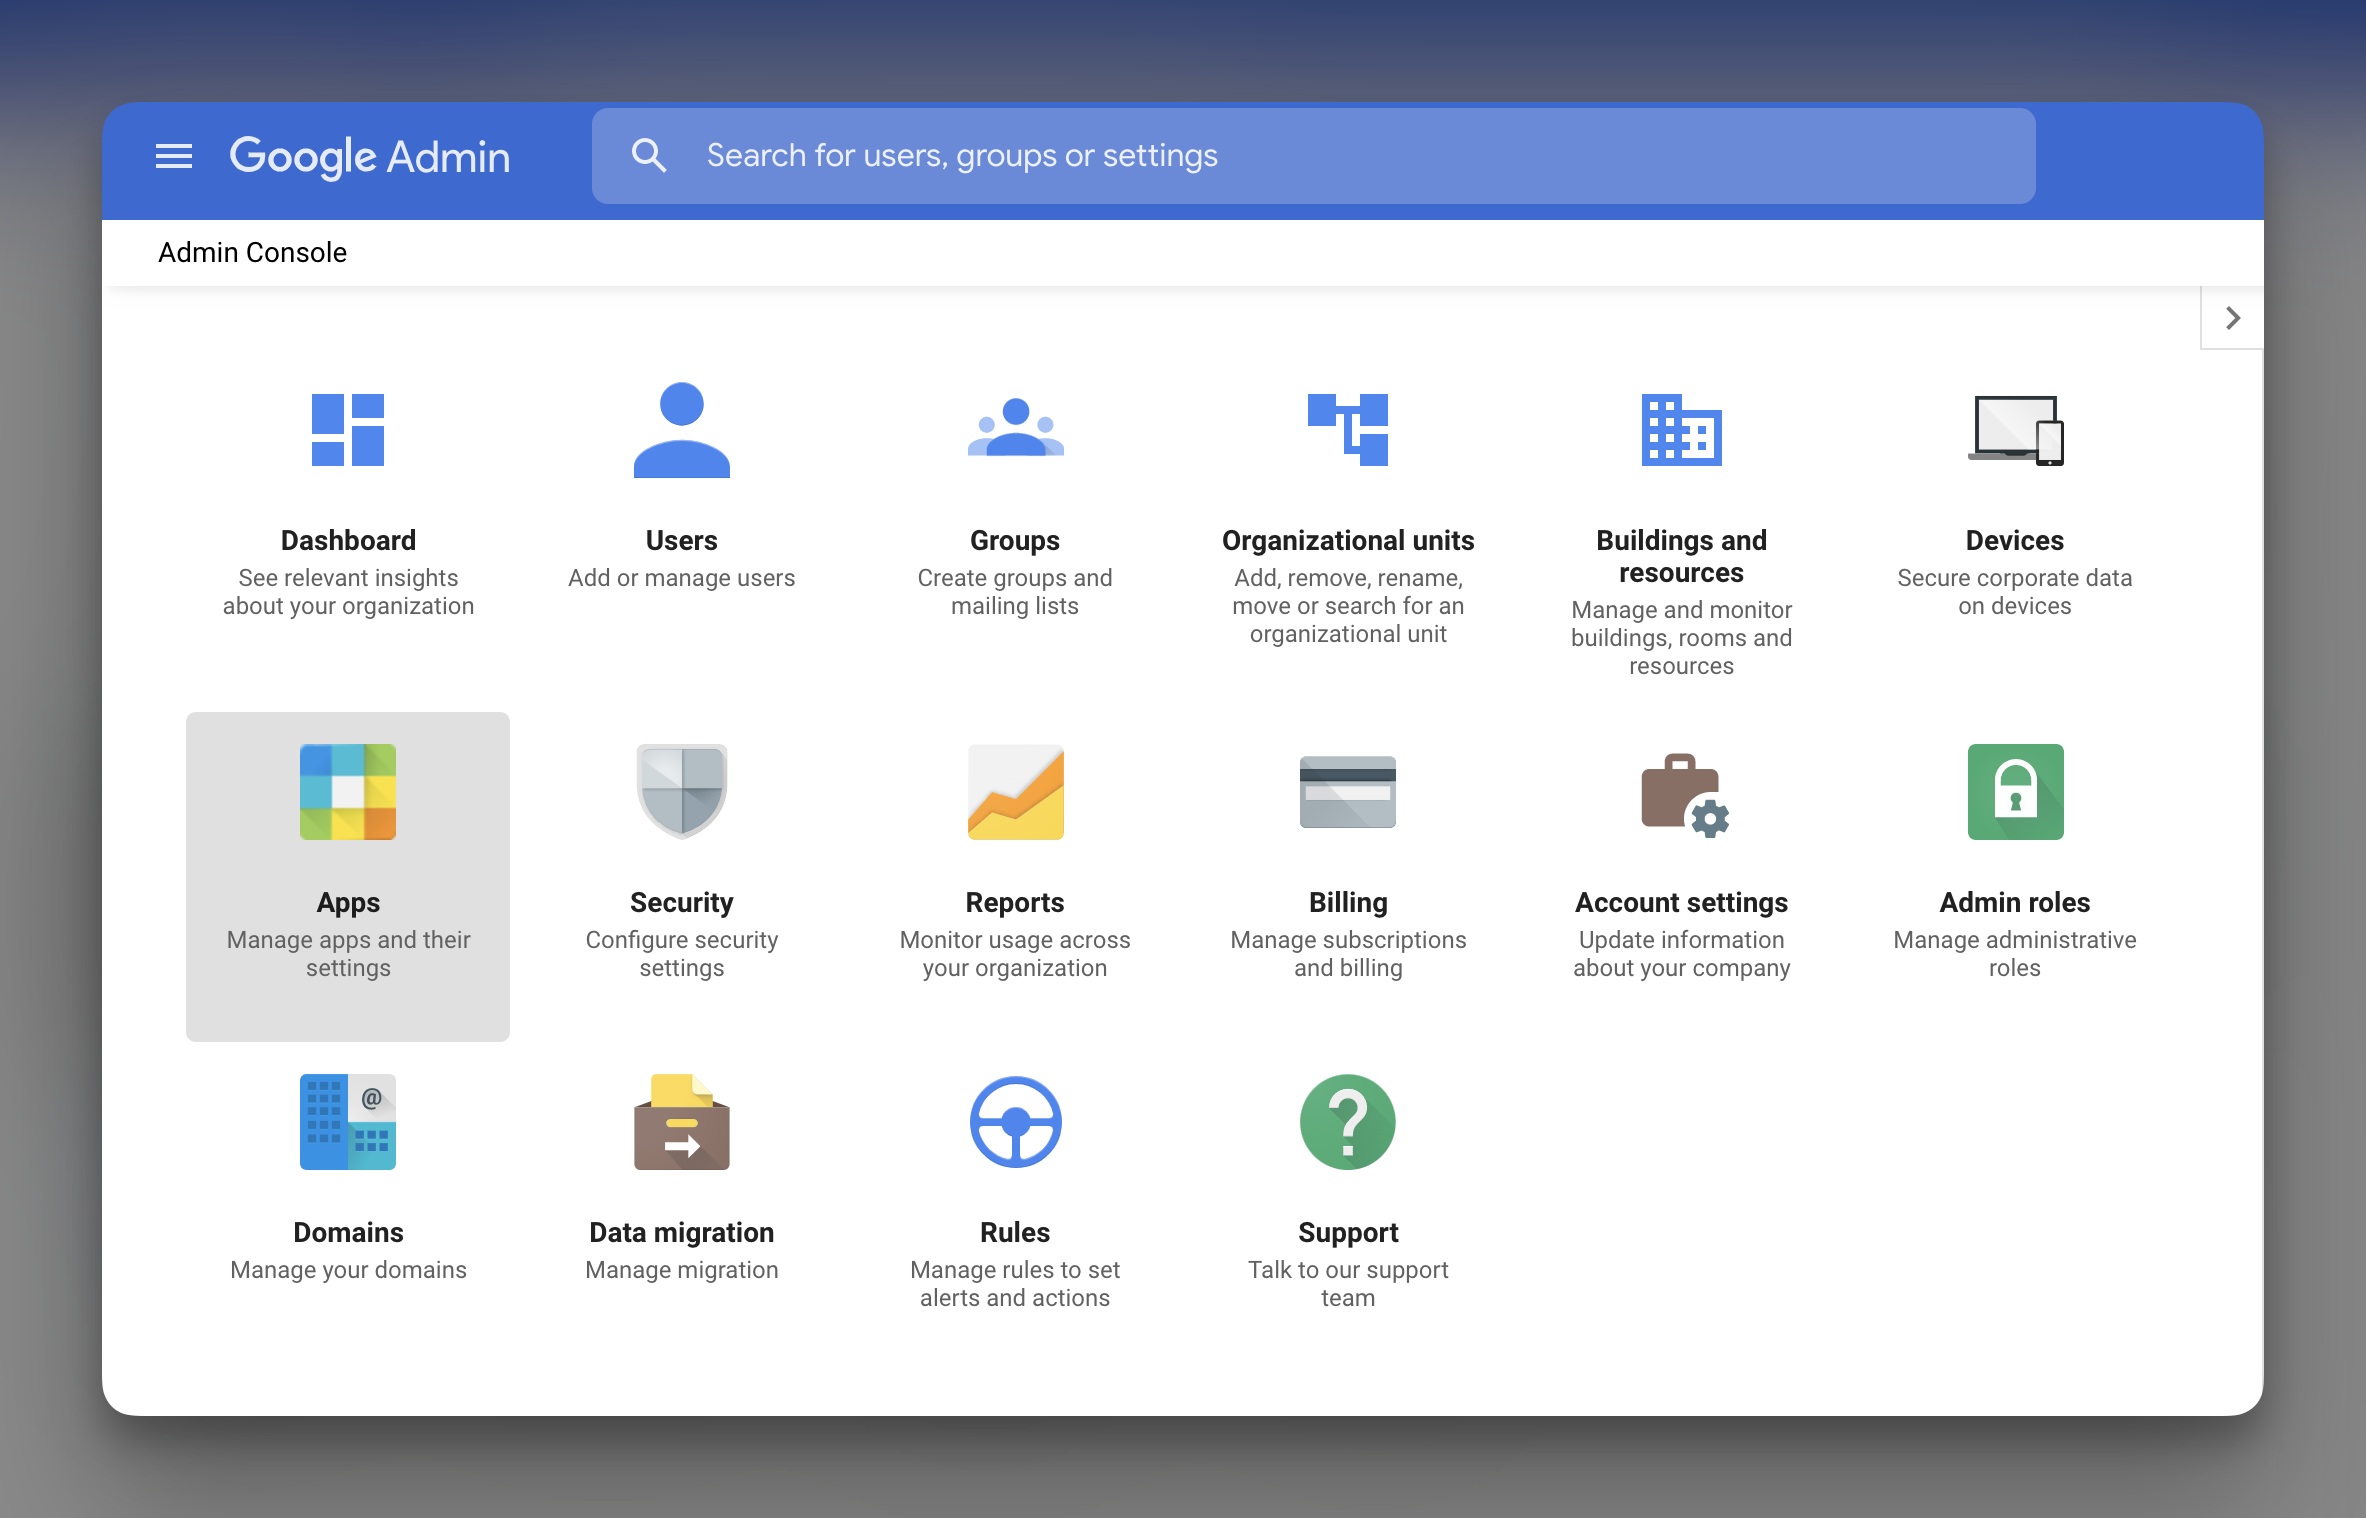Open the Support question mark icon
This screenshot has height=1518, width=2366.
point(1348,1122)
